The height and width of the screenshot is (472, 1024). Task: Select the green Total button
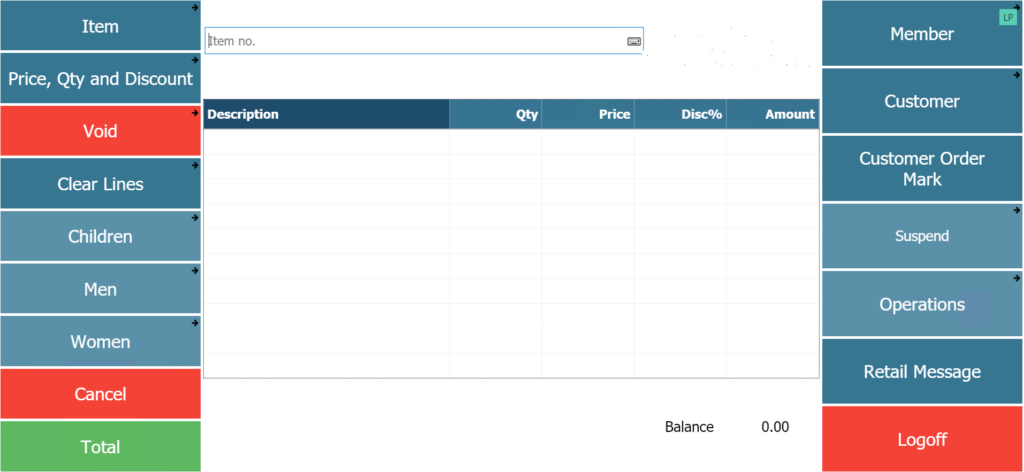(101, 447)
